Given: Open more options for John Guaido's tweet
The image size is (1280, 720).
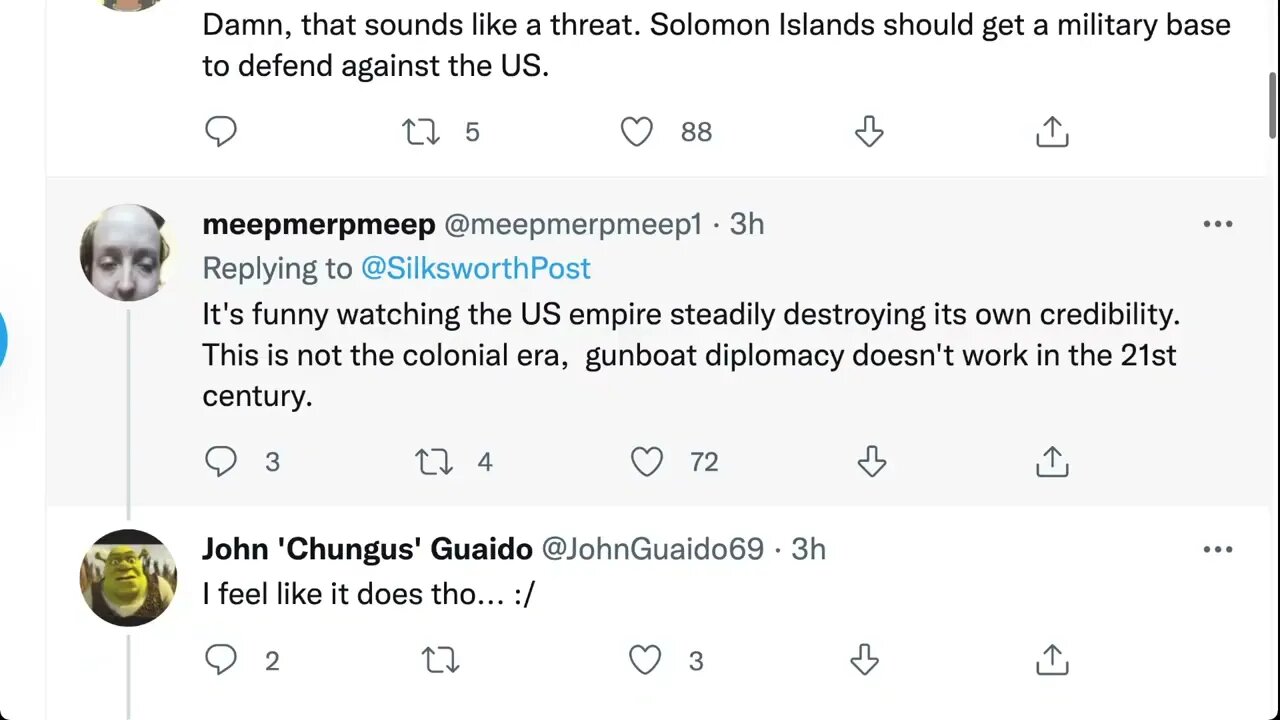Looking at the screenshot, I should [1217, 550].
